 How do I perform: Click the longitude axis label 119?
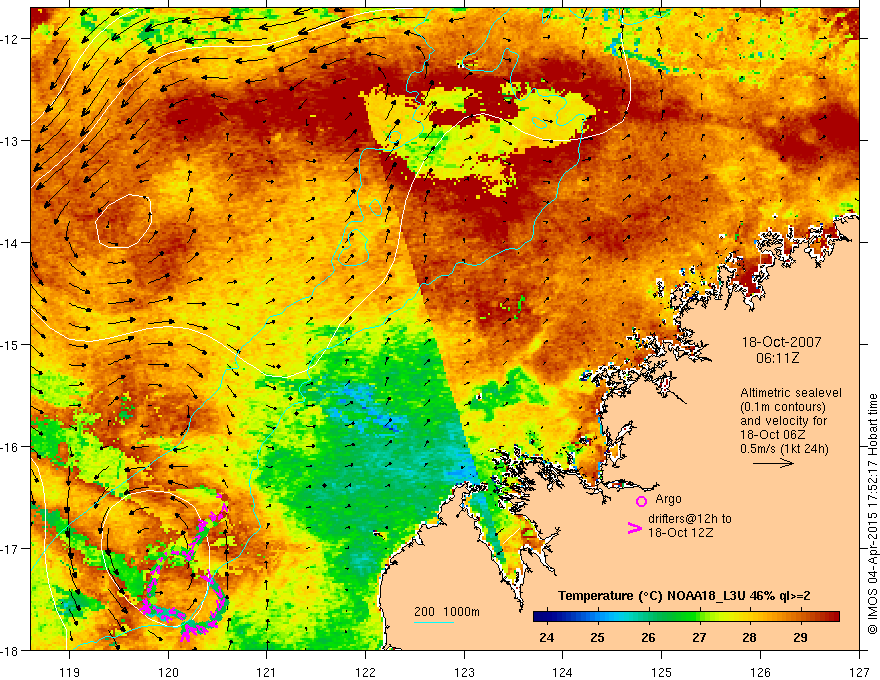(x=69, y=672)
